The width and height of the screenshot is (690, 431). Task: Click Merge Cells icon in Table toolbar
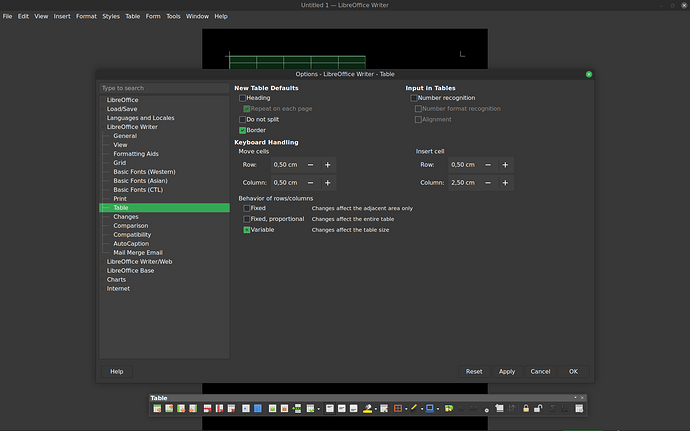272,409
